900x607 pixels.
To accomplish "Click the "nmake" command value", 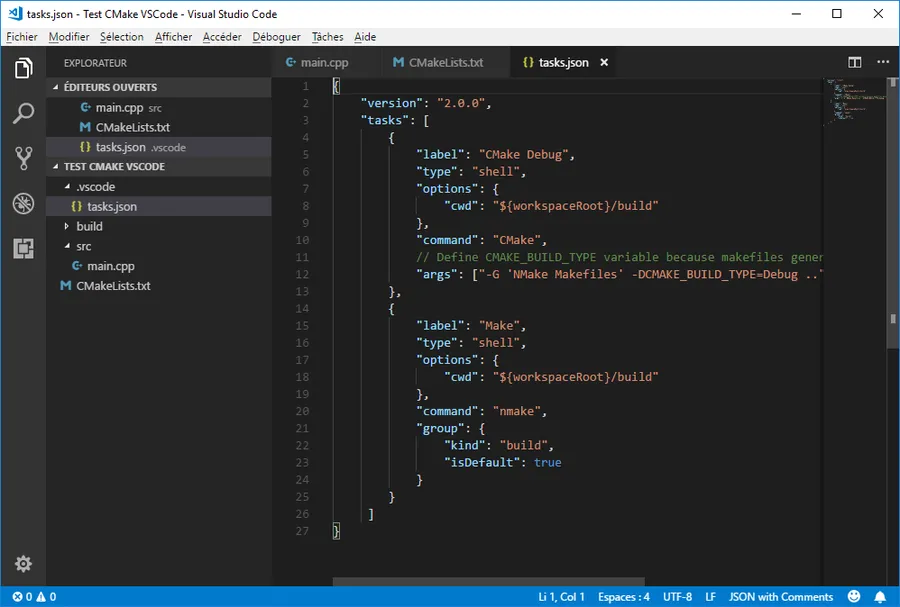I will point(517,411).
